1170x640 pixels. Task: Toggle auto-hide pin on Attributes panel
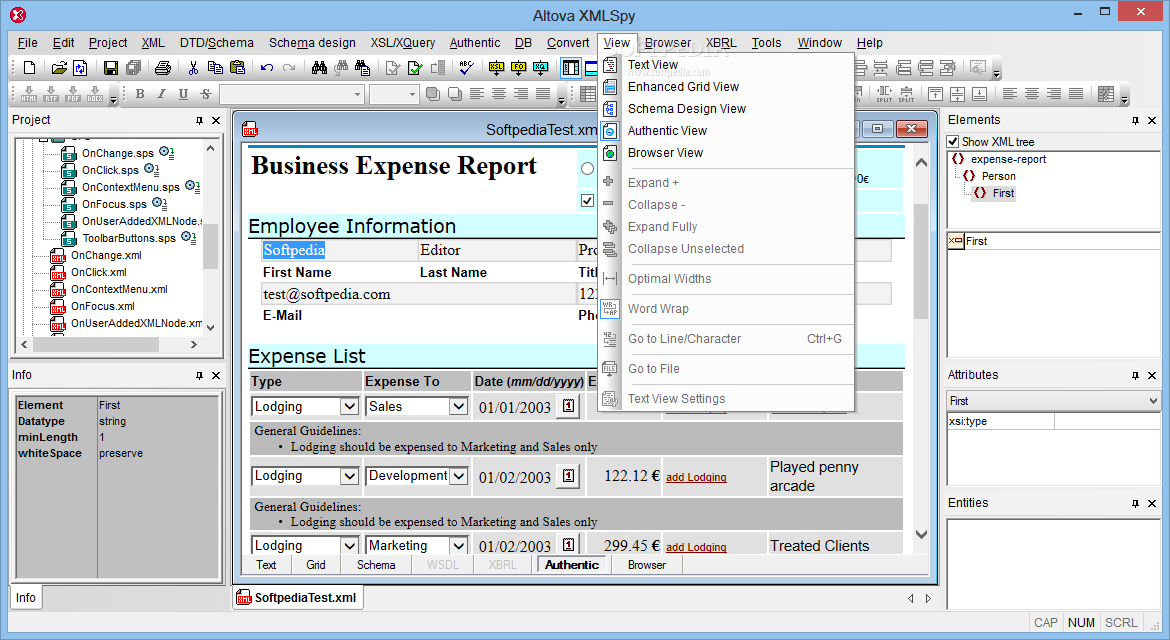pyautogui.click(x=1136, y=375)
